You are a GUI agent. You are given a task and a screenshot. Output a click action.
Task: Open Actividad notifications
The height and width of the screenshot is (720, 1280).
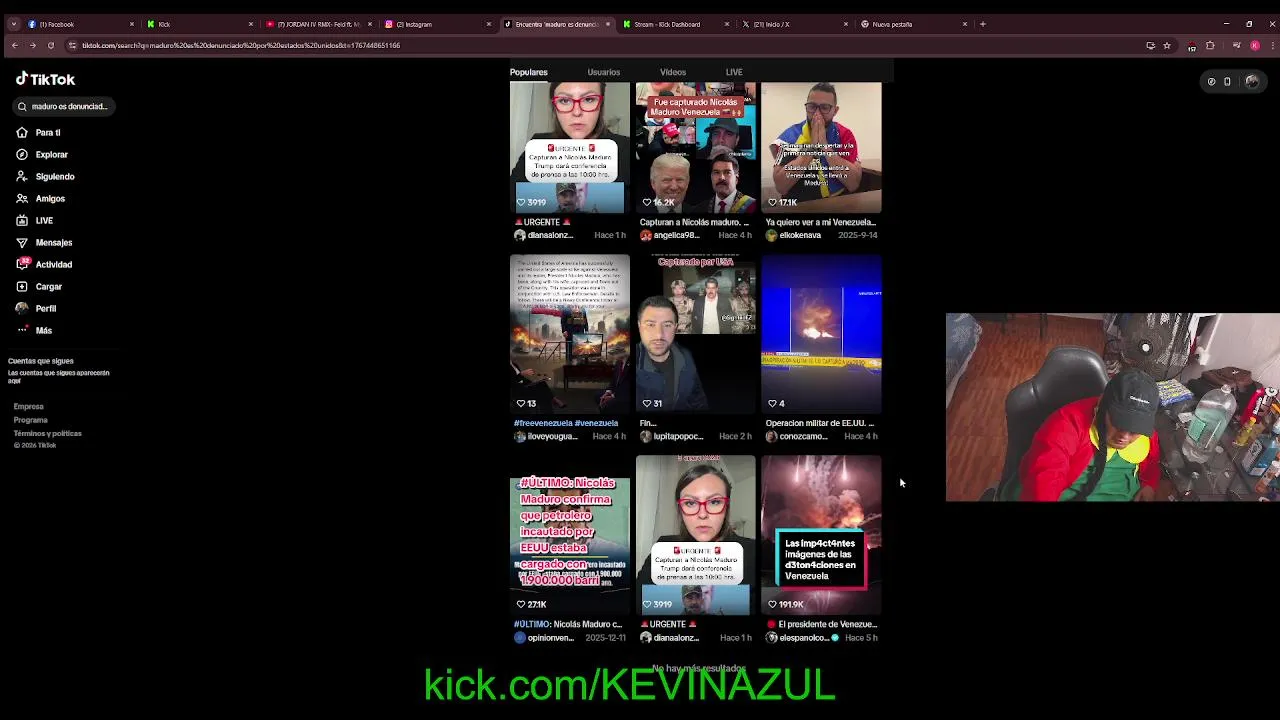pos(44,264)
